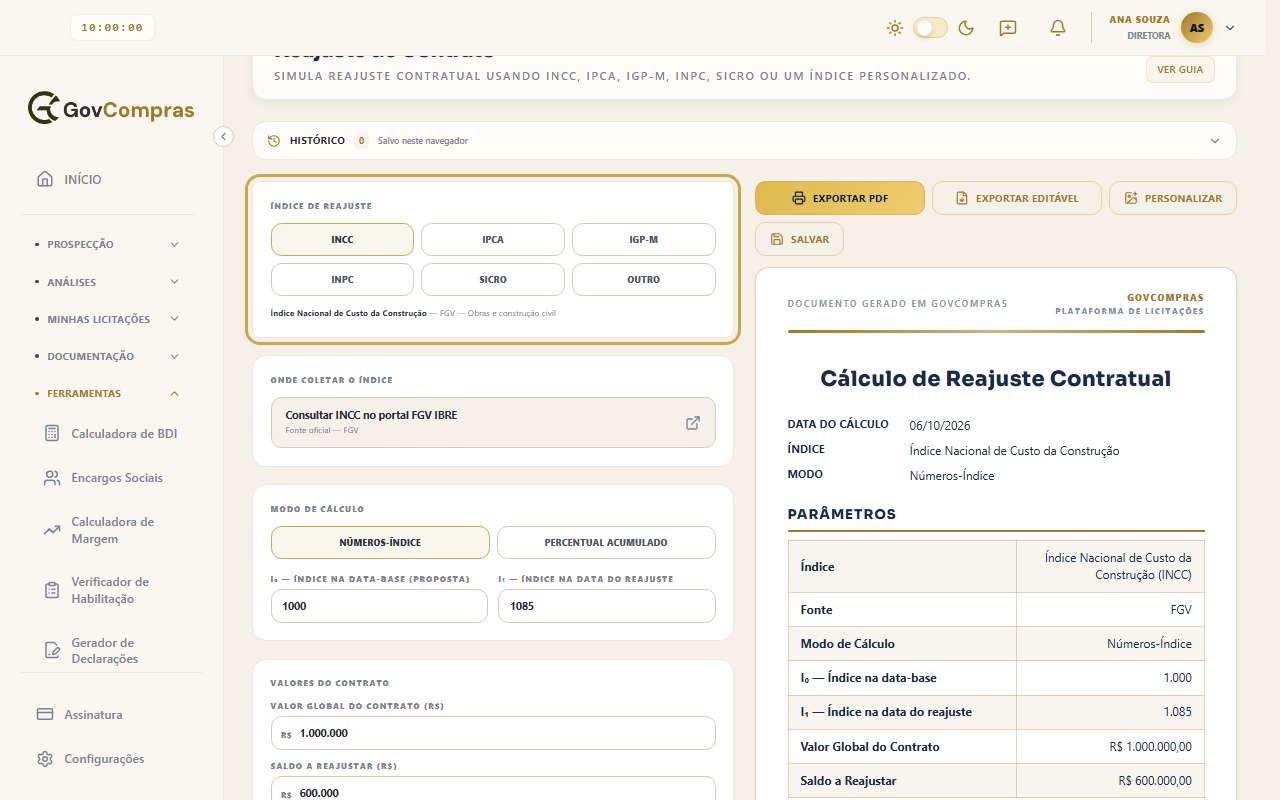Select the IGP-M index option

[644, 240]
